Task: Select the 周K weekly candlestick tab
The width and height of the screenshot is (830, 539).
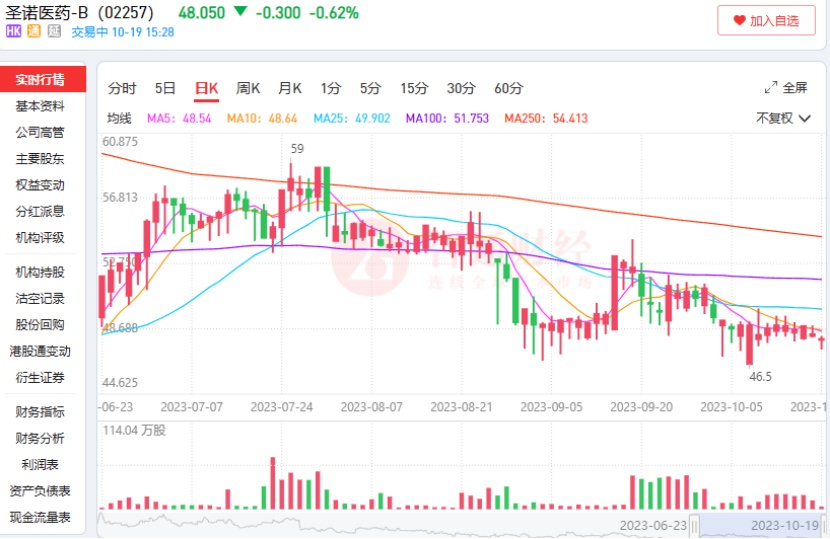Action: (x=248, y=88)
